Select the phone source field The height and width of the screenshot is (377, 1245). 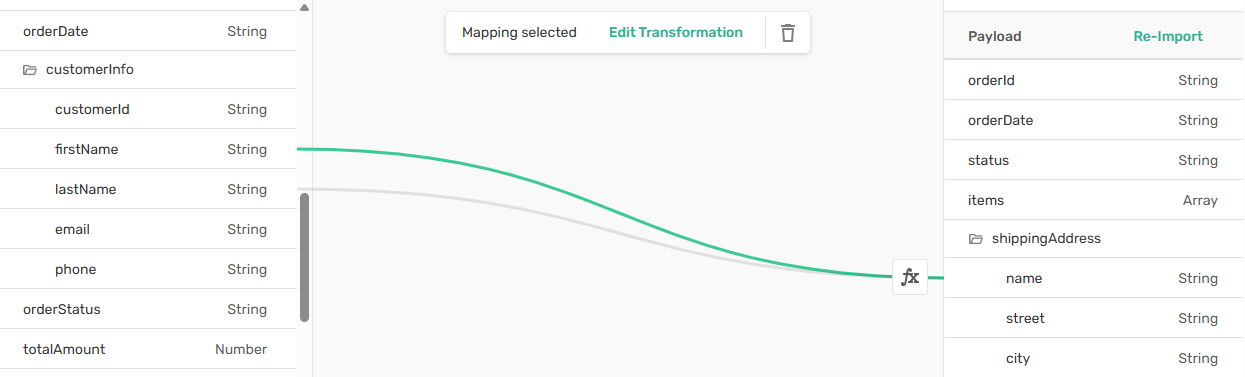click(149, 269)
